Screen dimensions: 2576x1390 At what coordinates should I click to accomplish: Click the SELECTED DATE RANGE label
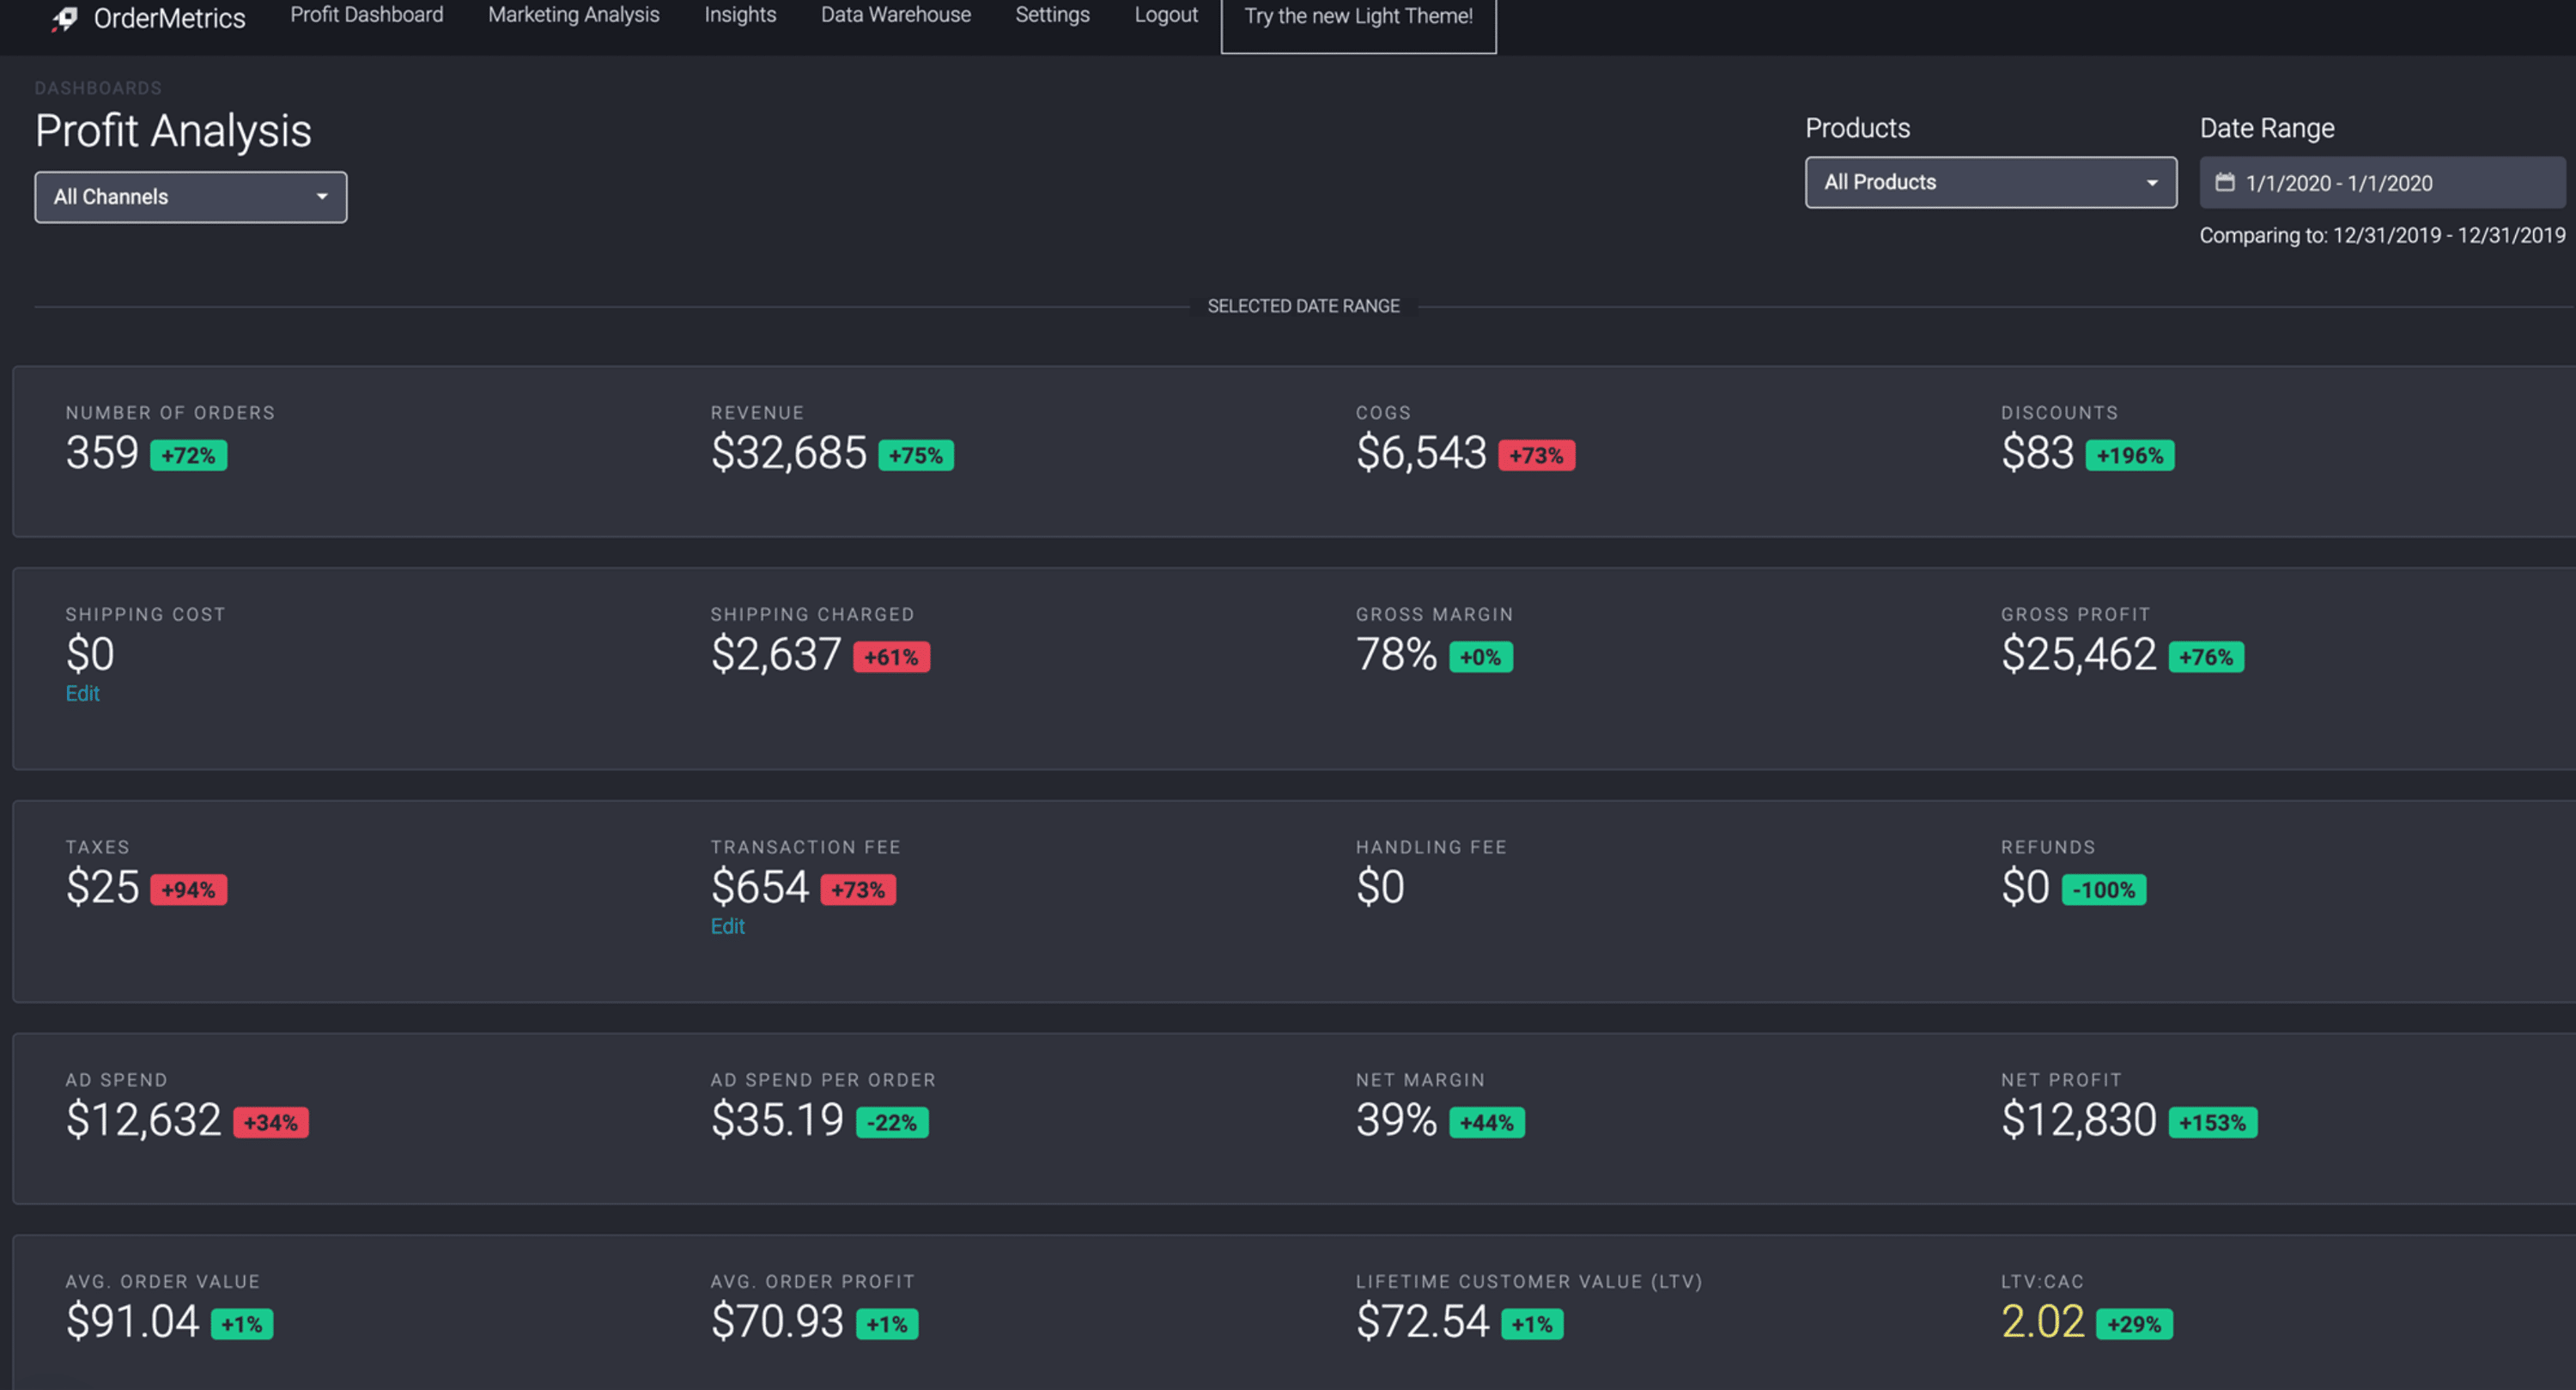(x=1303, y=306)
